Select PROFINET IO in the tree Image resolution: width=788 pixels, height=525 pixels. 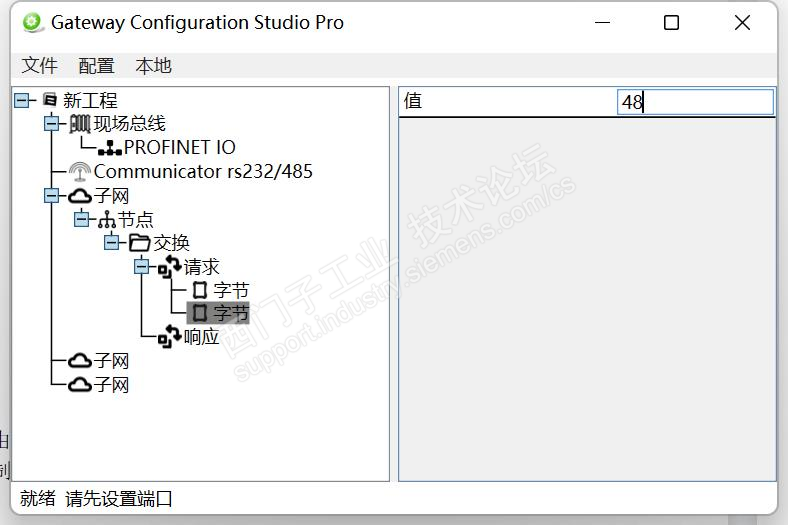pyautogui.click(x=180, y=147)
